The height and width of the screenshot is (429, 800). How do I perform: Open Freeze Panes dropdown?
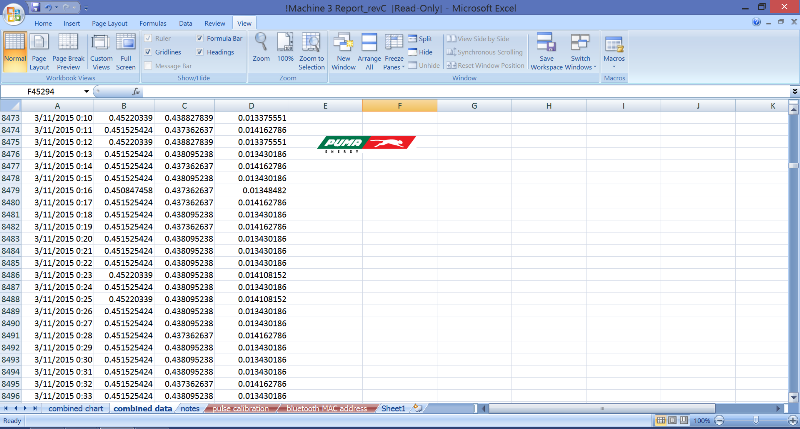click(394, 52)
